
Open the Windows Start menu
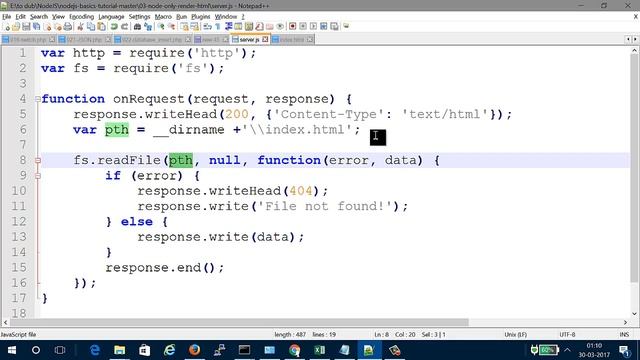11,350
